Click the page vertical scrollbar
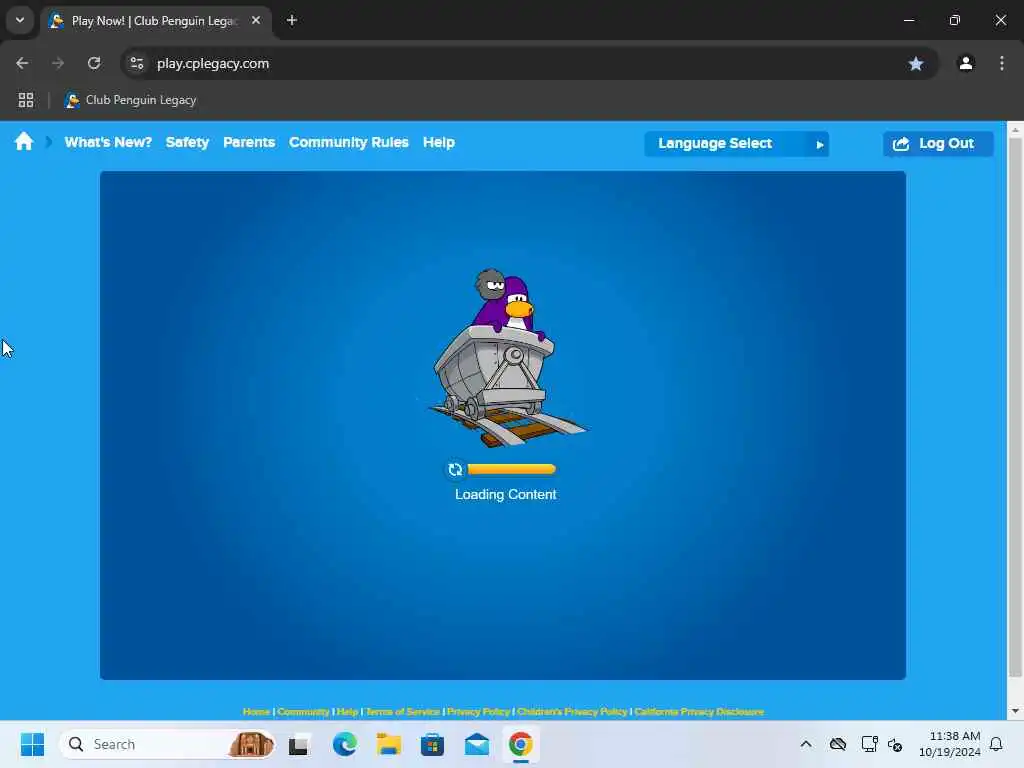1024x768 pixels. click(1015, 408)
